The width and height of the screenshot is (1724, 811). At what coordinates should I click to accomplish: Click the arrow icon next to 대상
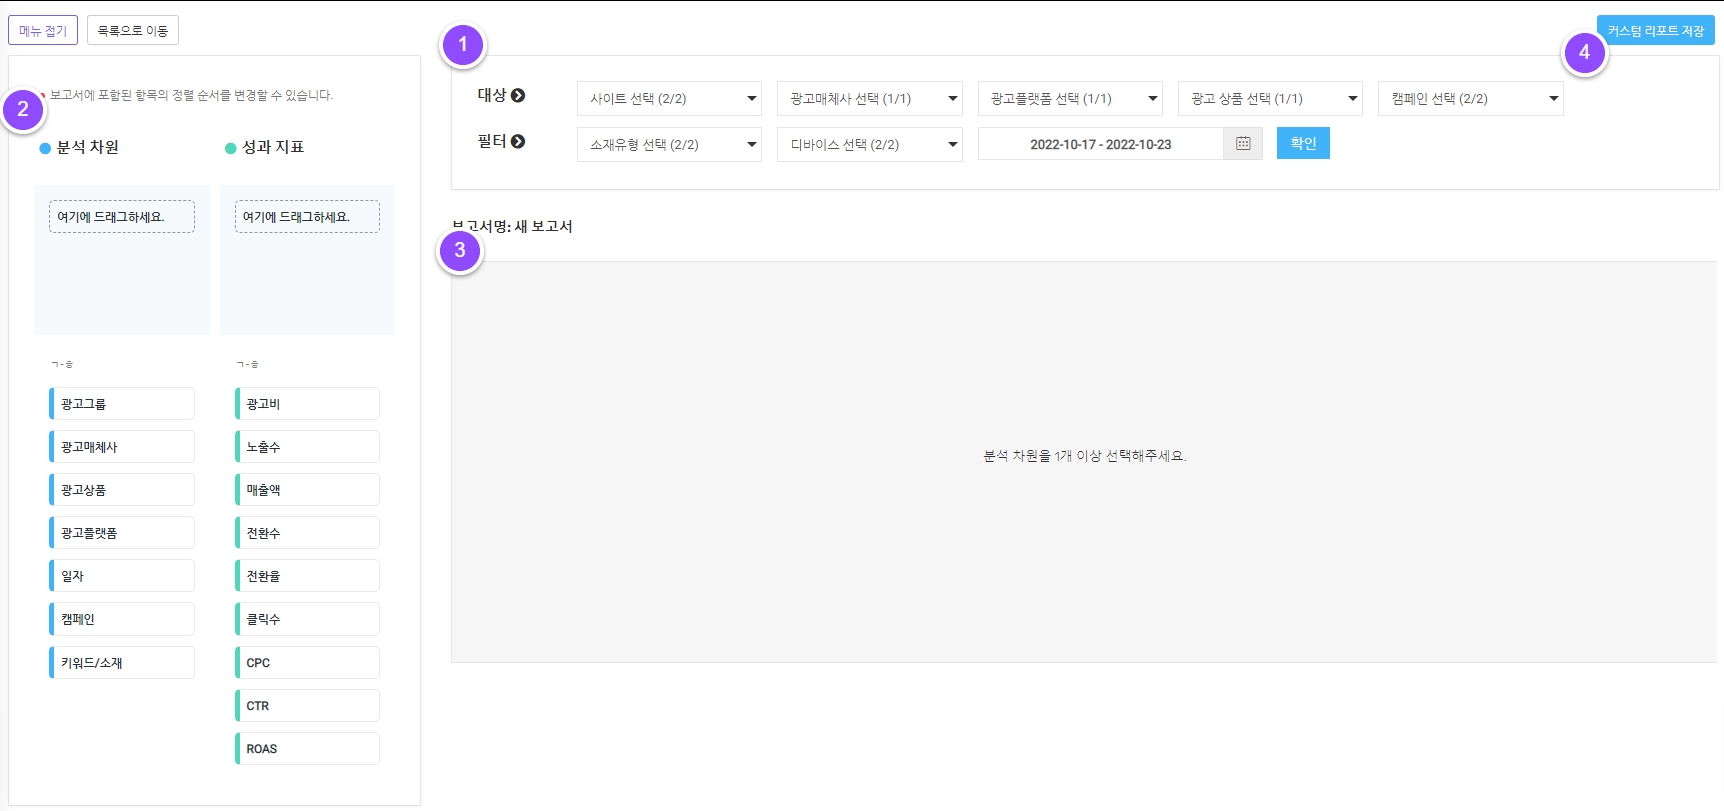[x=518, y=96]
